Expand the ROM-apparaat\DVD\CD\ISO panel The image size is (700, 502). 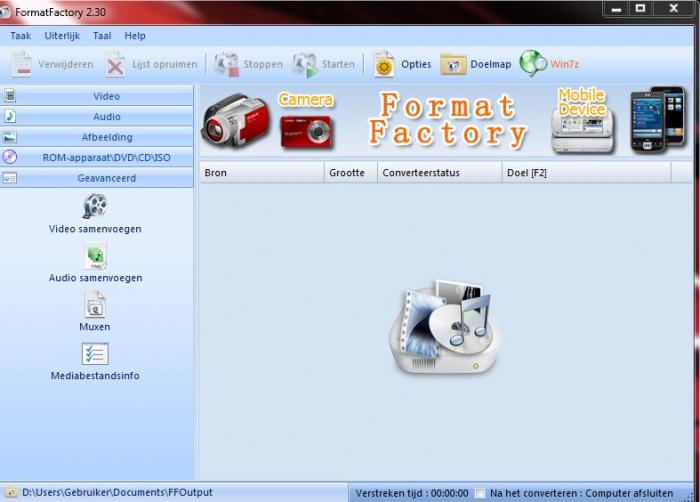point(97,157)
